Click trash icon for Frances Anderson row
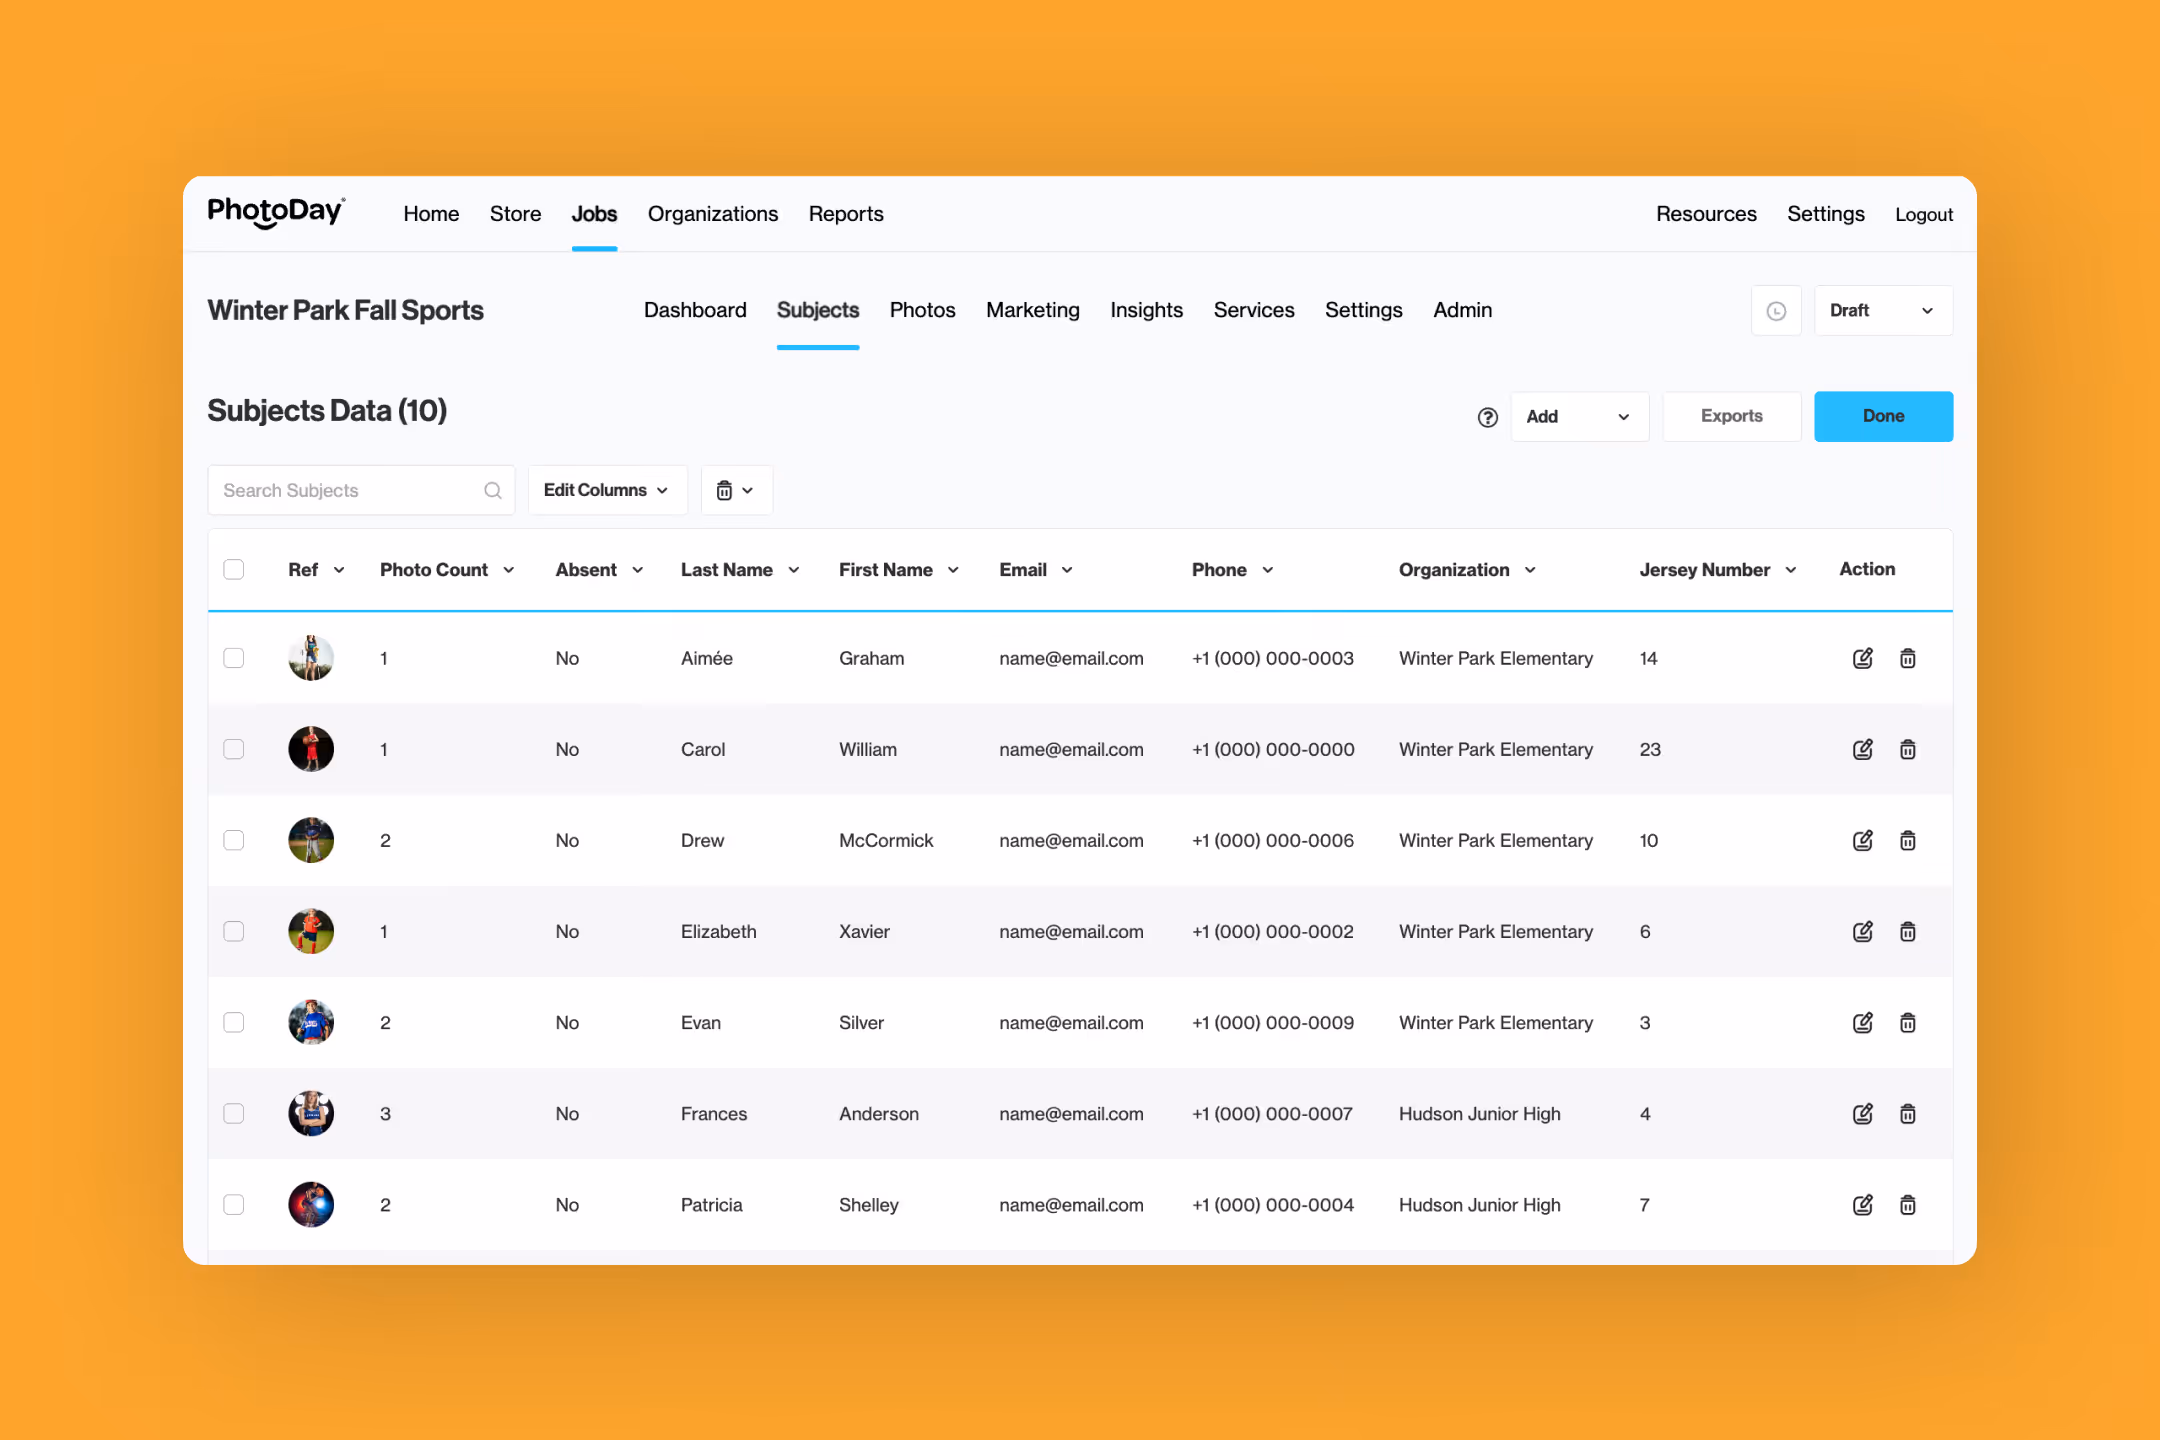This screenshot has height=1440, width=2160. (1907, 1113)
